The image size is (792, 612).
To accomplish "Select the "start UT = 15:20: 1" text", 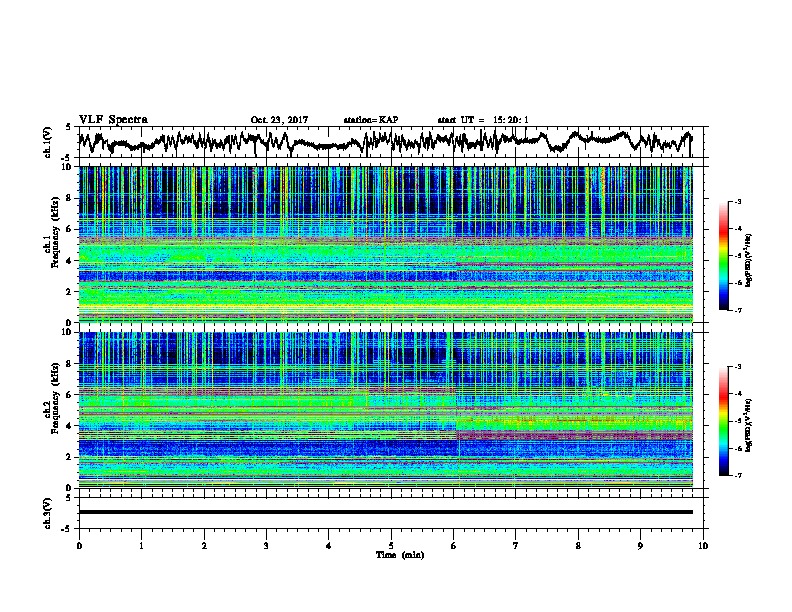I will pos(483,120).
